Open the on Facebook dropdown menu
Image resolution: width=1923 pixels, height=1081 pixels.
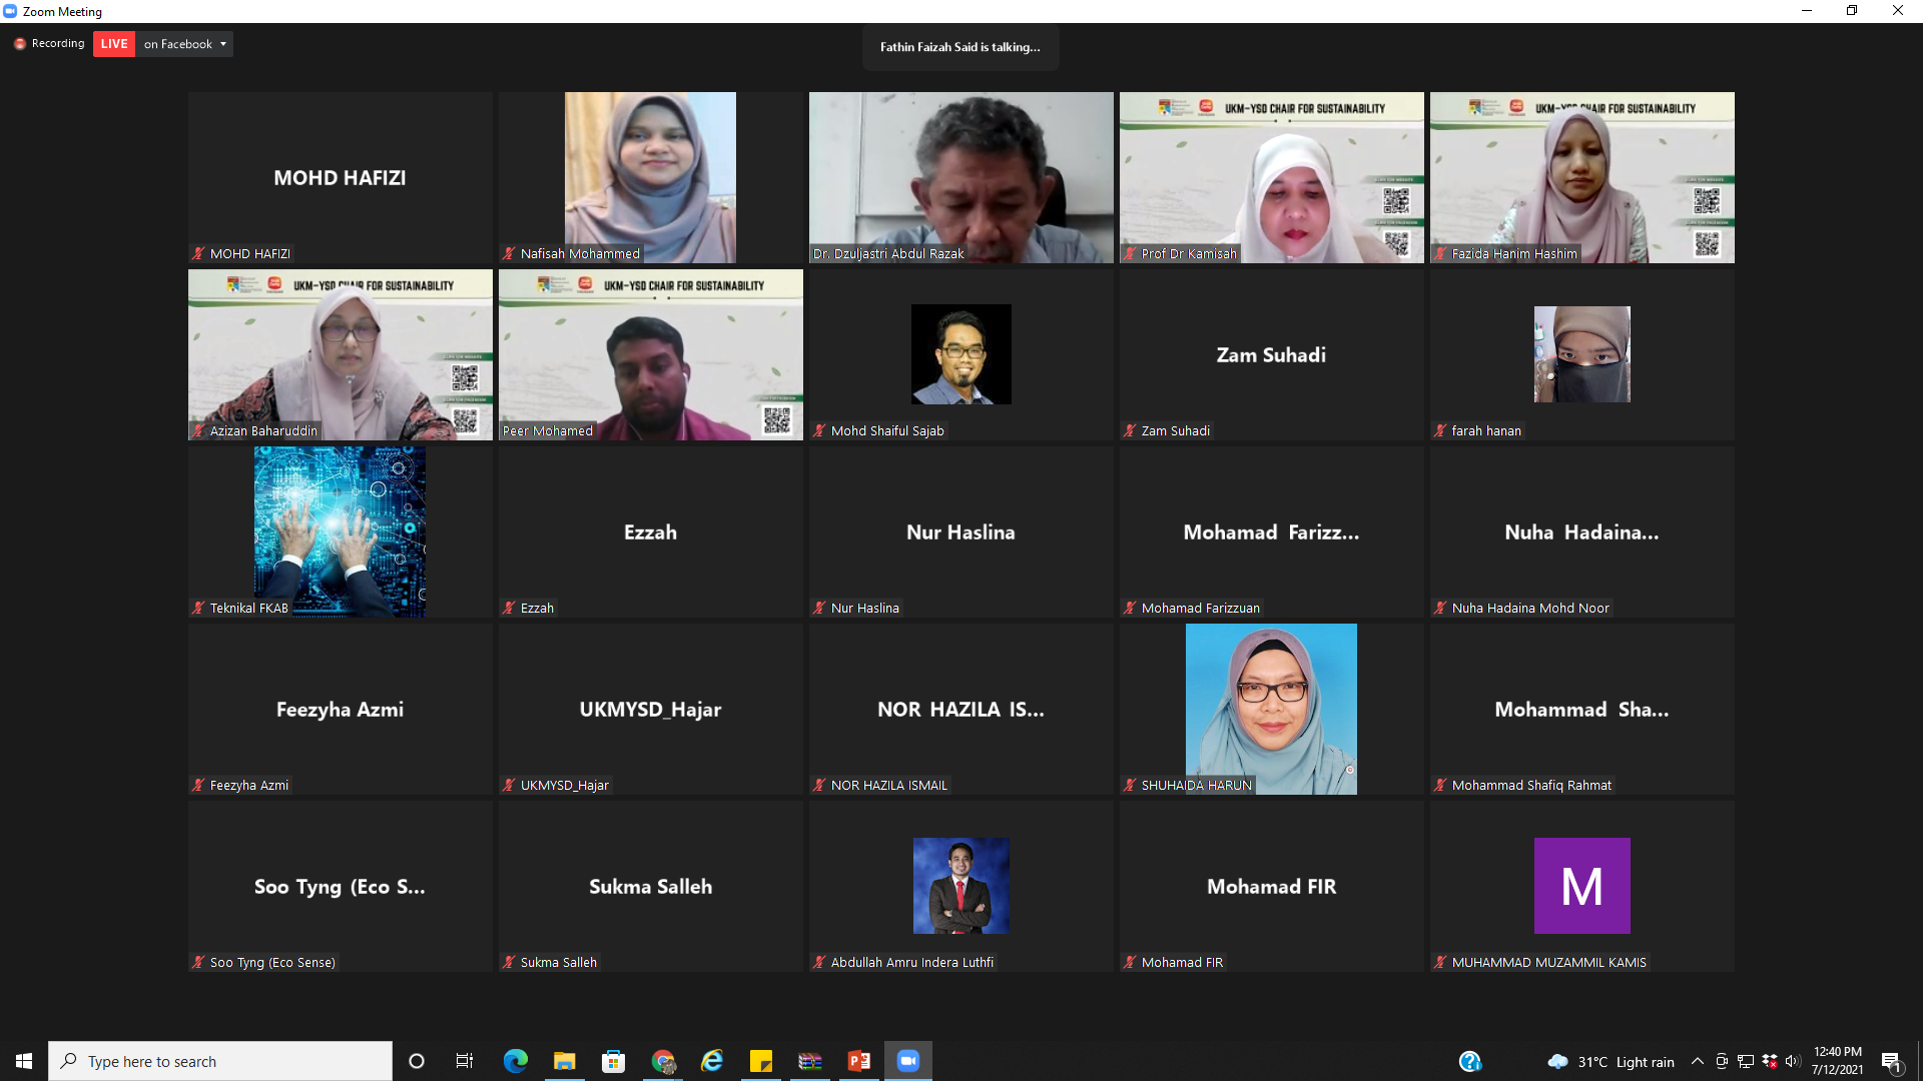click(185, 44)
